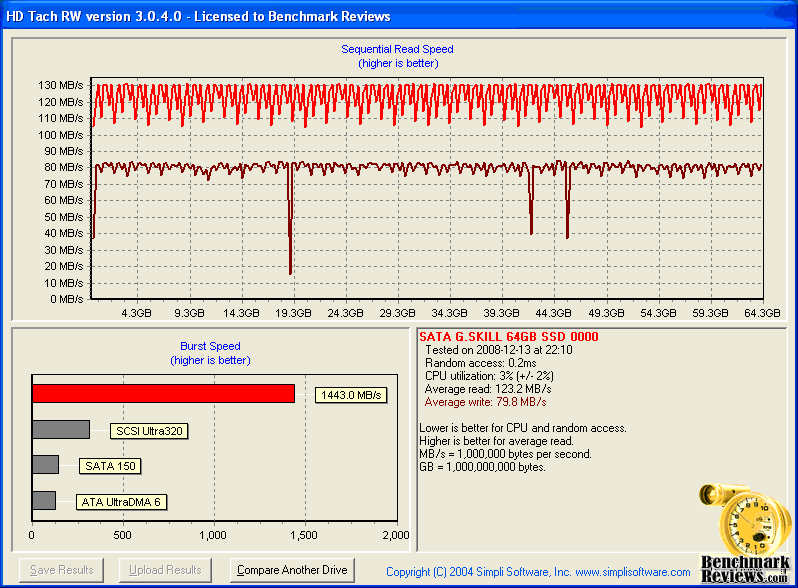Click the CPU utilization: 3% line
Image resolution: width=798 pixels, height=588 pixels.
click(489, 376)
